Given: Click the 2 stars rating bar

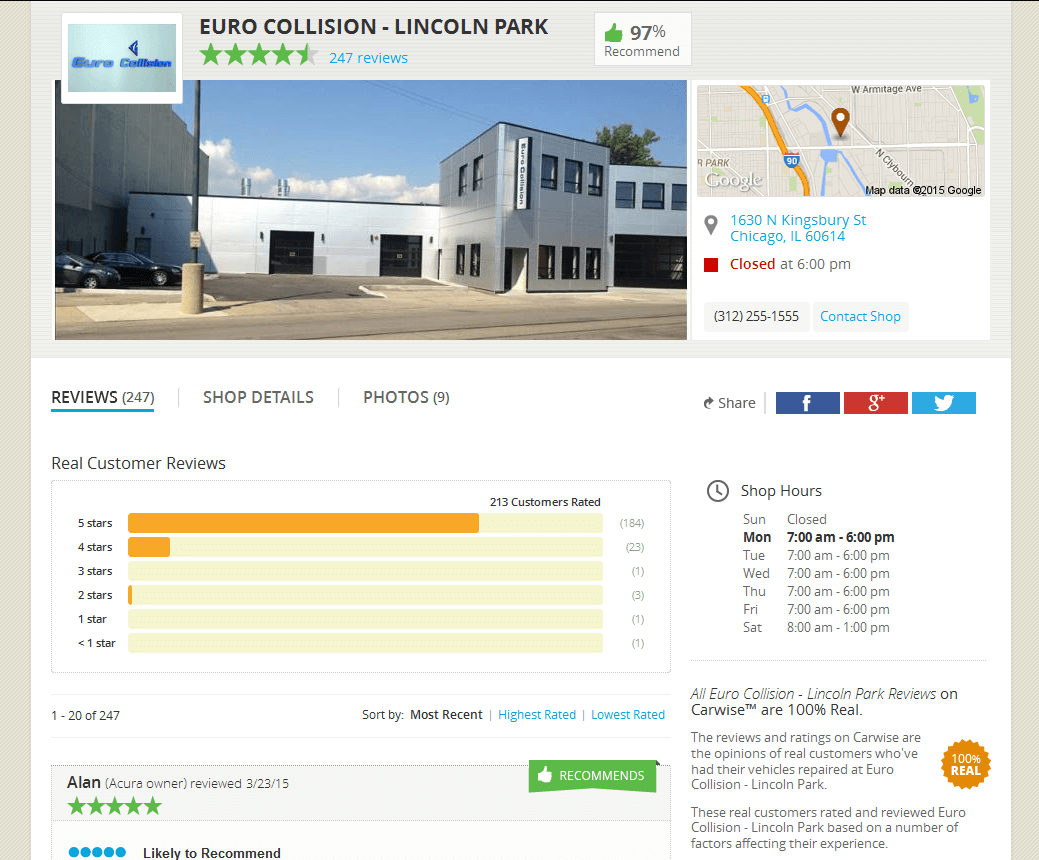Looking at the screenshot, I should (365, 595).
